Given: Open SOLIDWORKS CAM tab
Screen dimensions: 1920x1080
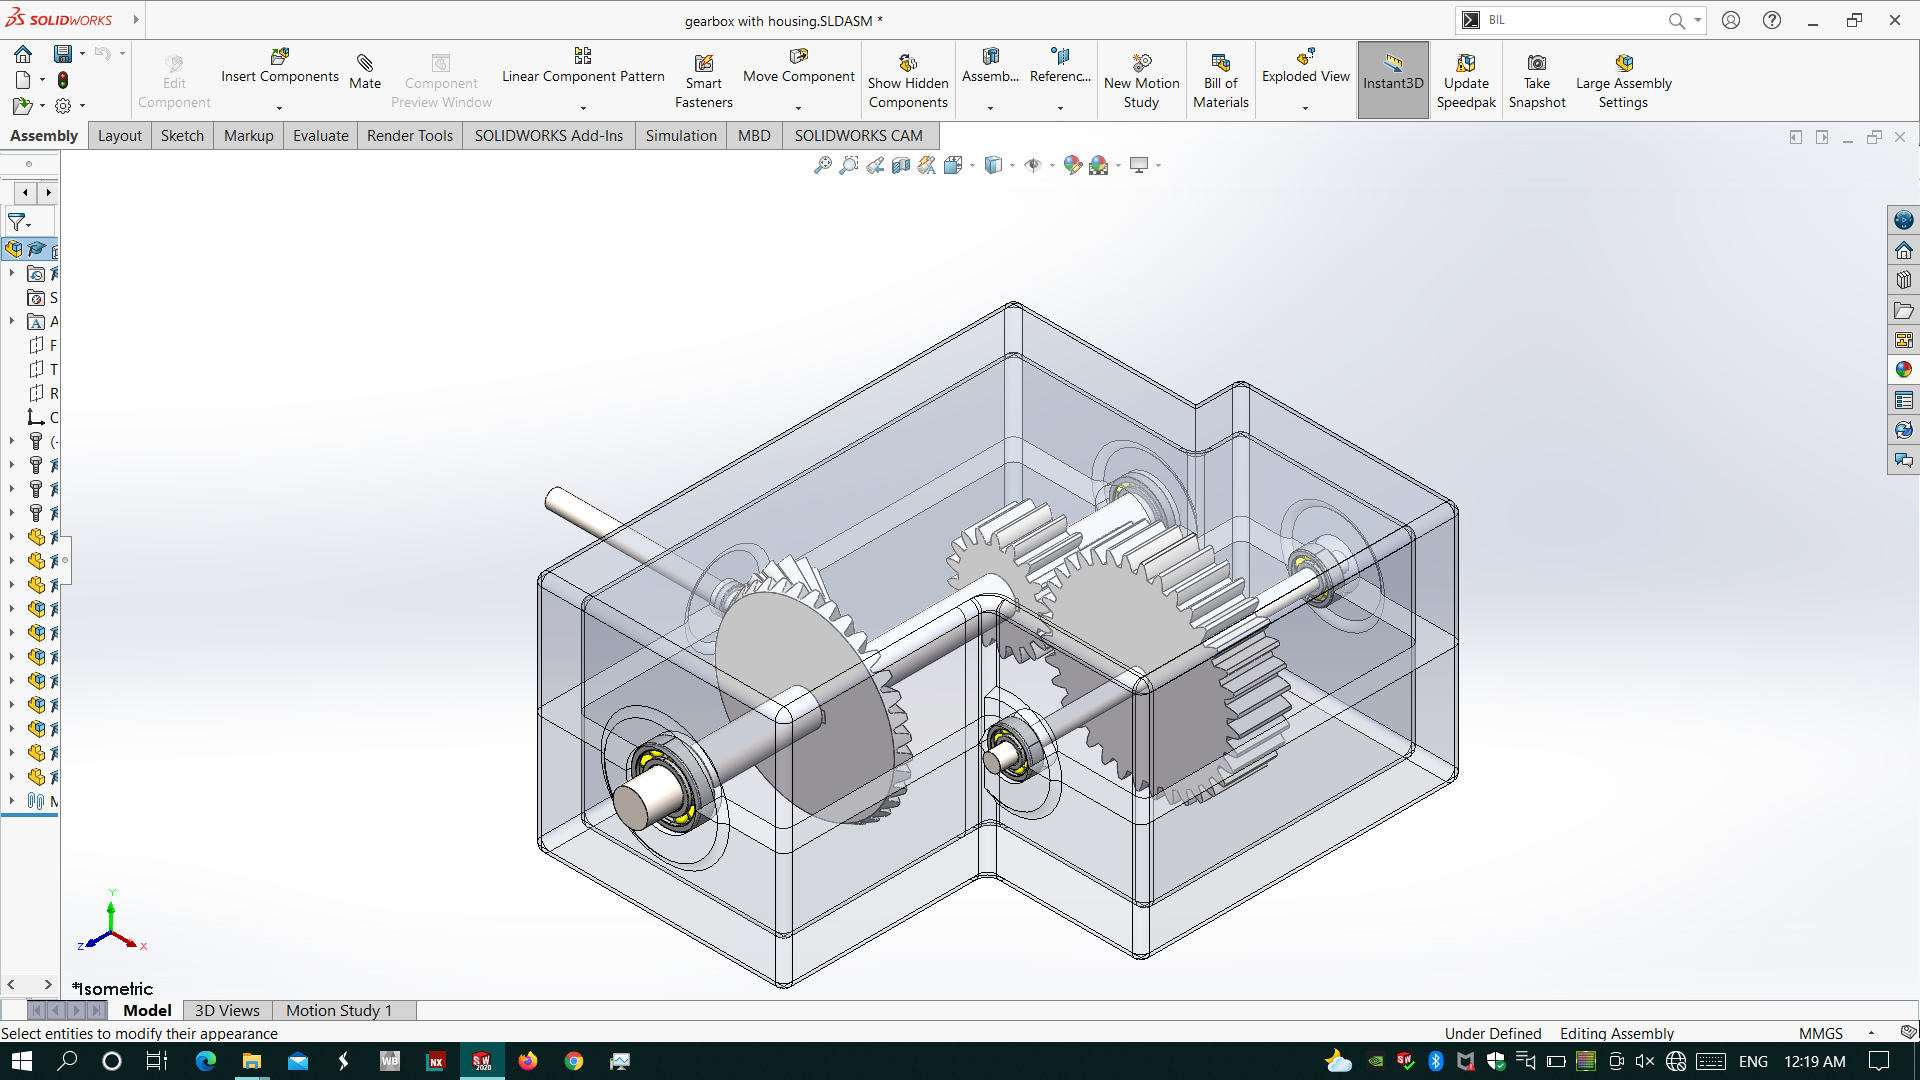Looking at the screenshot, I should tap(859, 136).
